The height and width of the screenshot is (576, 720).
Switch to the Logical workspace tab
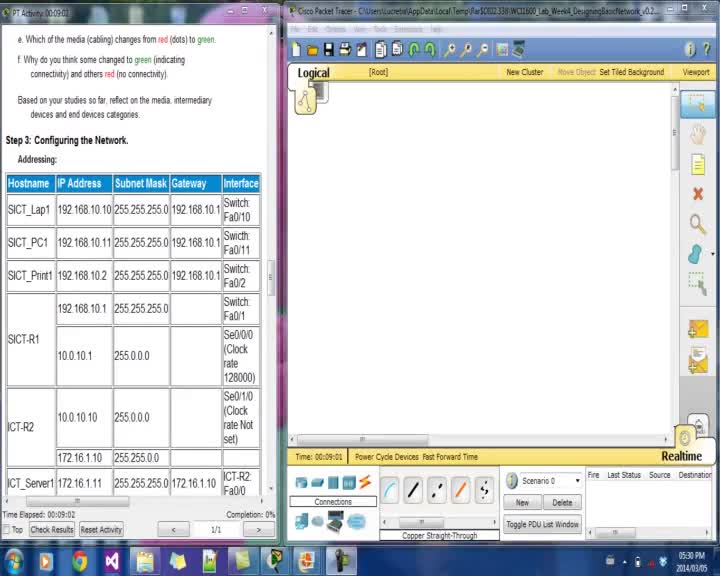click(x=313, y=73)
